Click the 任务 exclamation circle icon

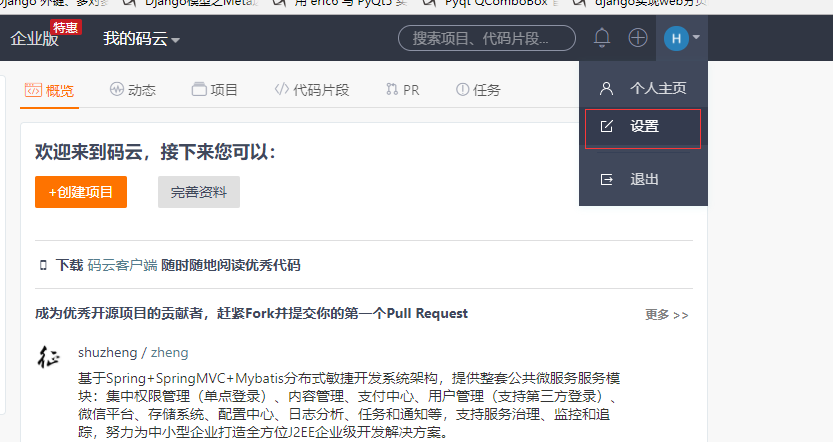[463, 89]
